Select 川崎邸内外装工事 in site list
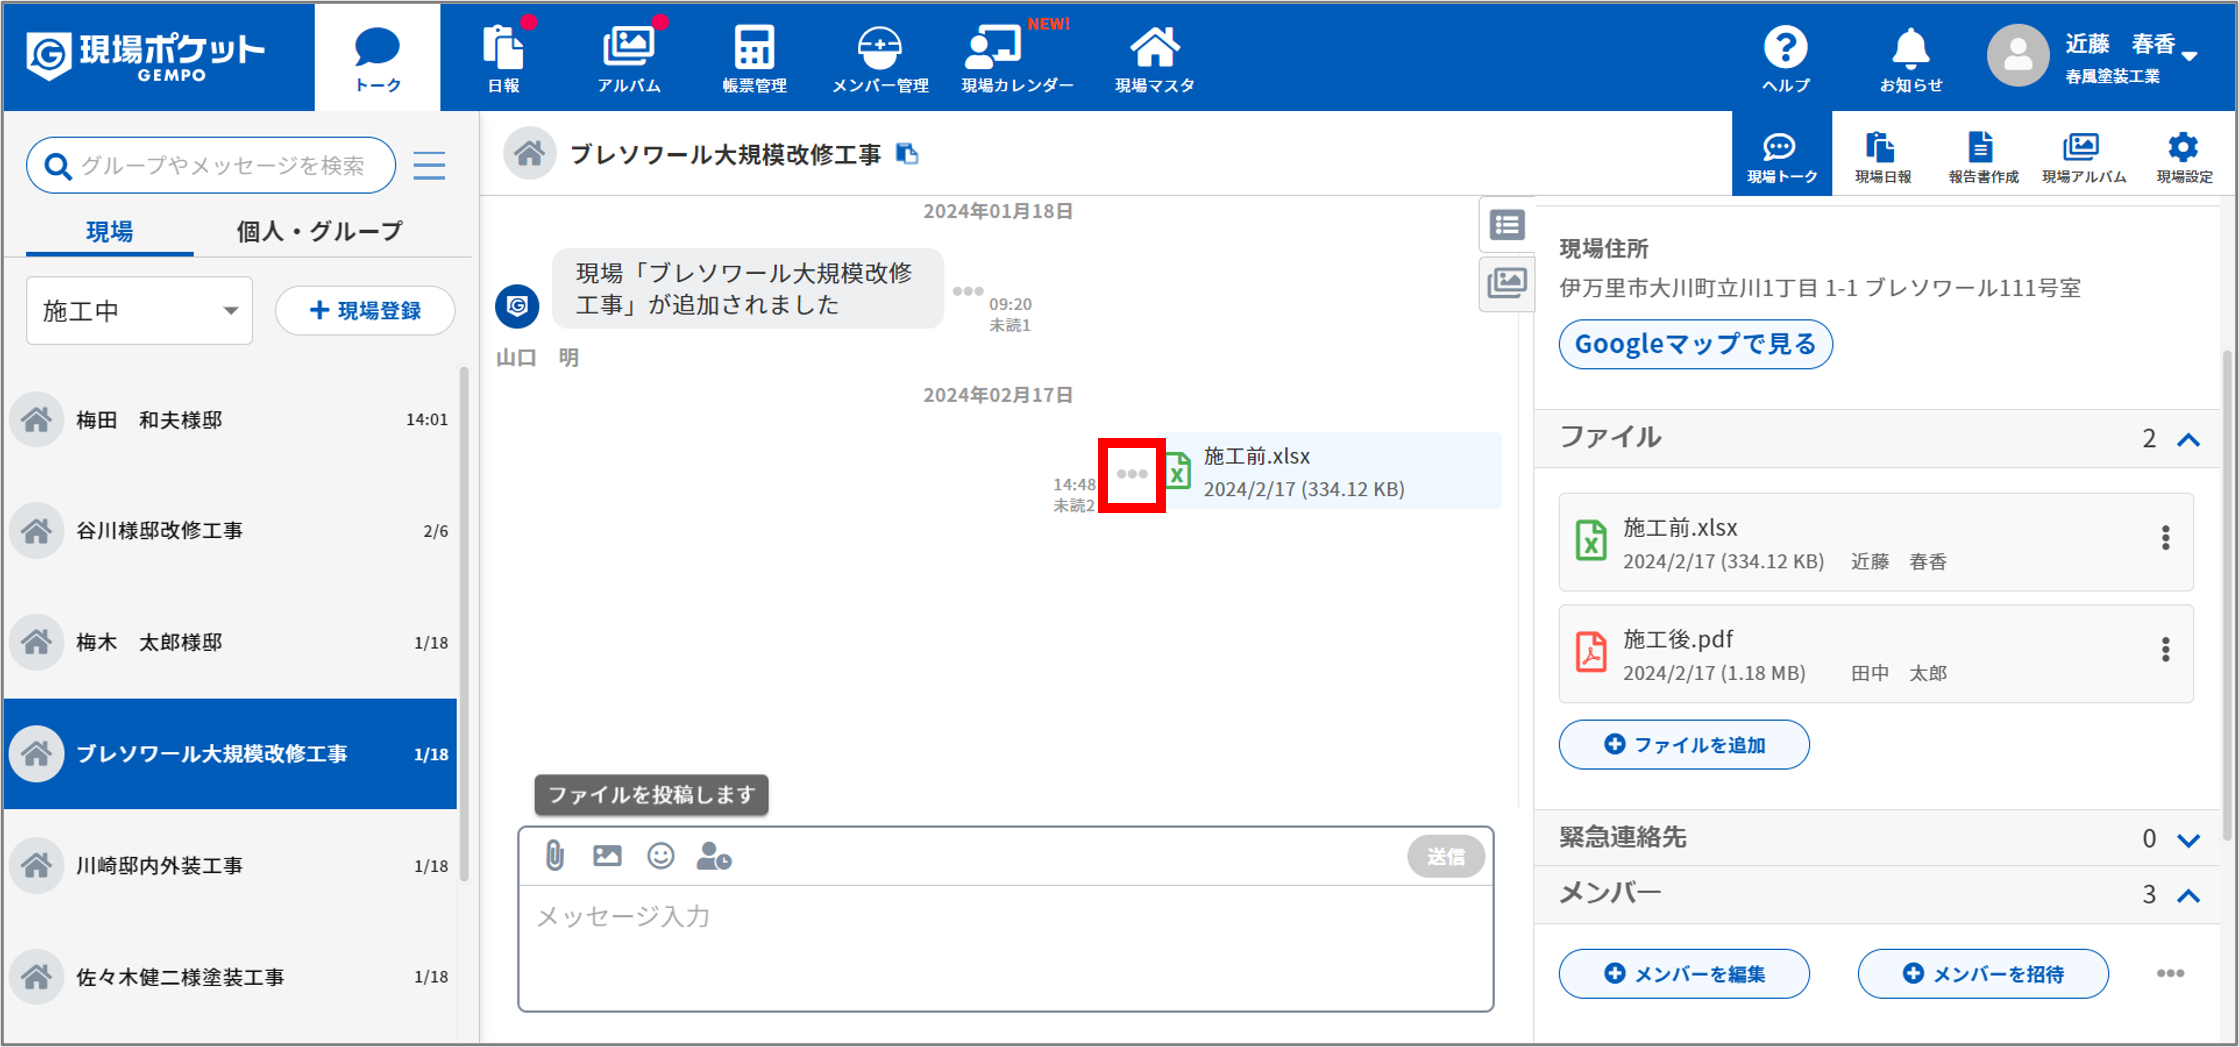This screenshot has height=1047, width=2239. (x=231, y=865)
